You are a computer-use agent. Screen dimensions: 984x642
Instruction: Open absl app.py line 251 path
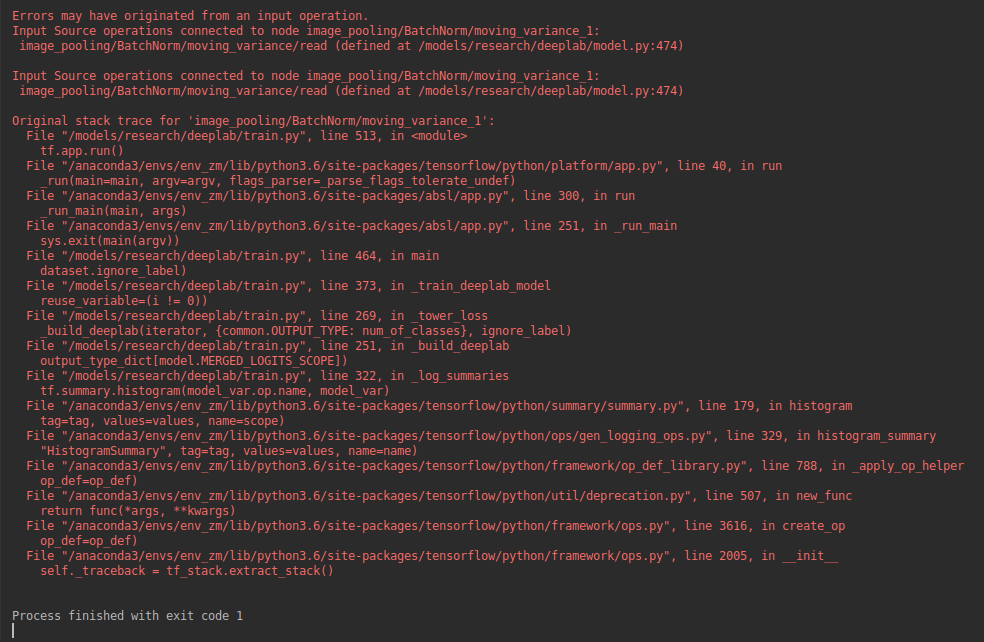tap(282, 227)
